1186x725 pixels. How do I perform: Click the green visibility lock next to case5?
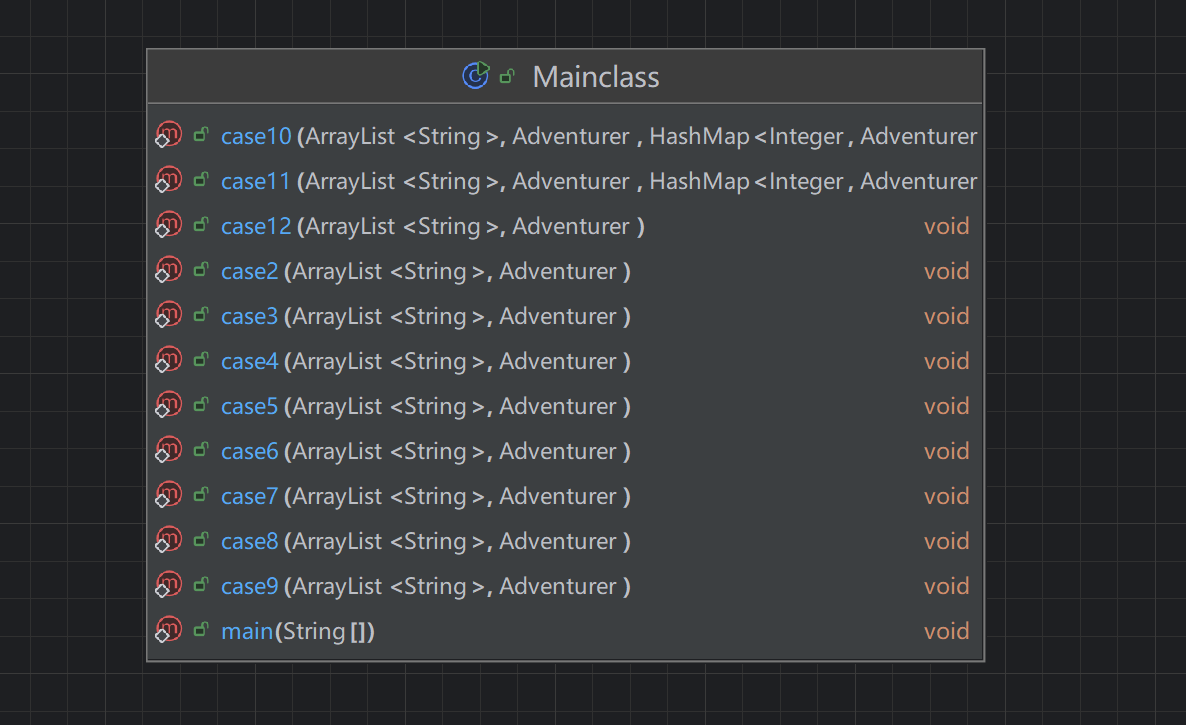pos(201,405)
